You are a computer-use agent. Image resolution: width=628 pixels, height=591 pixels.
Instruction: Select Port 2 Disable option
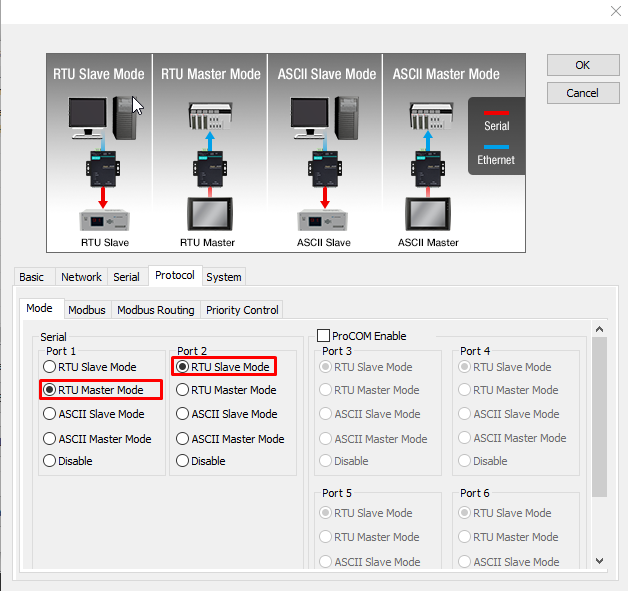201,460
